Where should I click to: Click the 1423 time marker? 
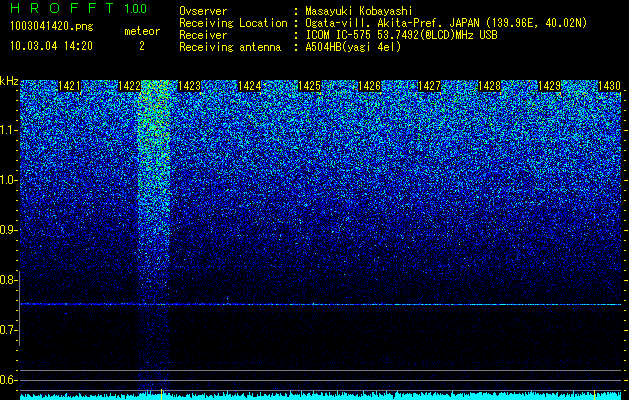[x=189, y=86]
